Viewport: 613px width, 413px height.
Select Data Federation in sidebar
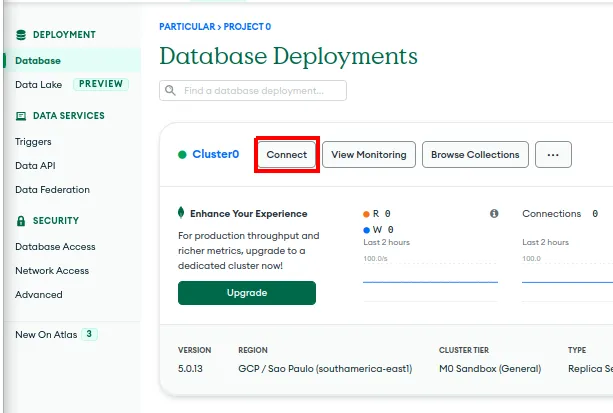tap(52, 190)
